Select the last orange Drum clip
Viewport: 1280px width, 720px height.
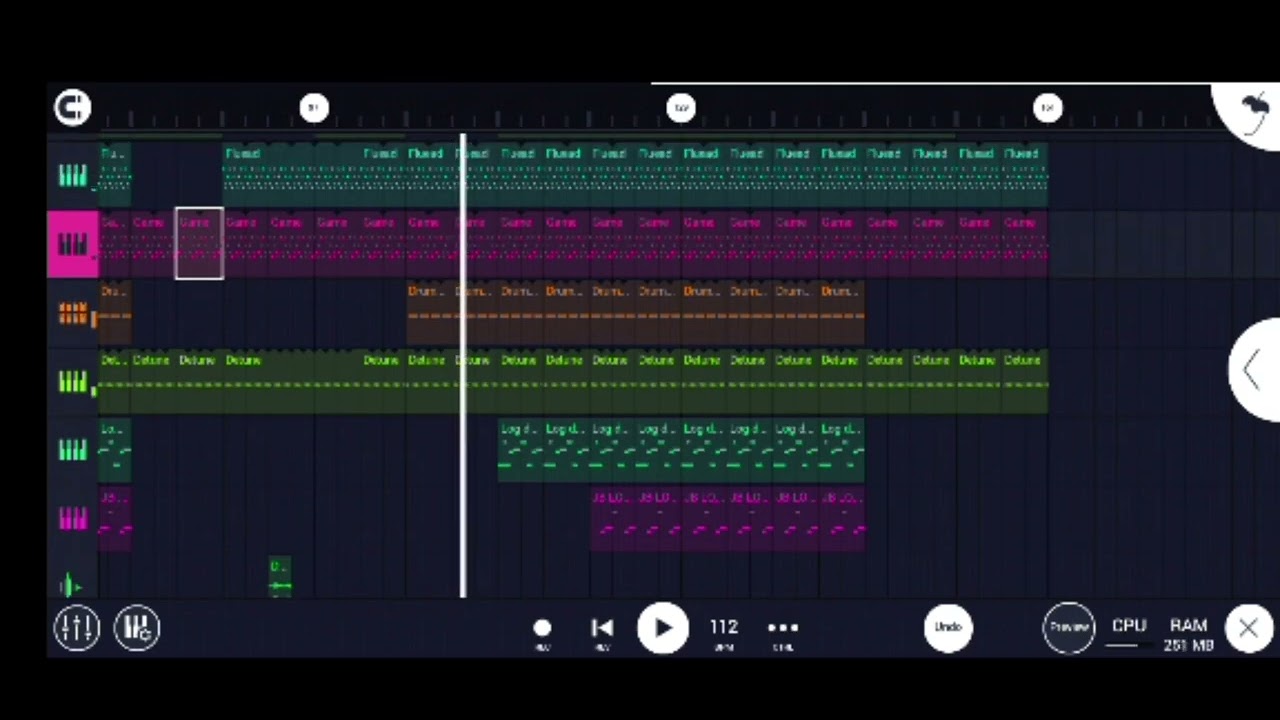[842, 313]
